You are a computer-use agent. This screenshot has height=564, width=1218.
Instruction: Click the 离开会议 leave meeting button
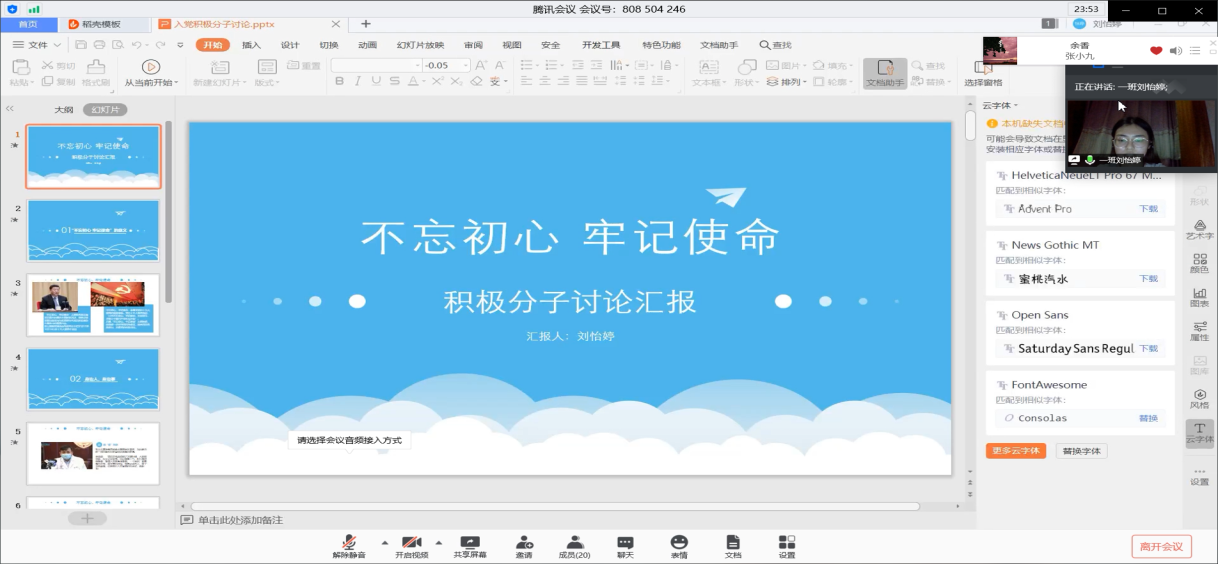1161,546
